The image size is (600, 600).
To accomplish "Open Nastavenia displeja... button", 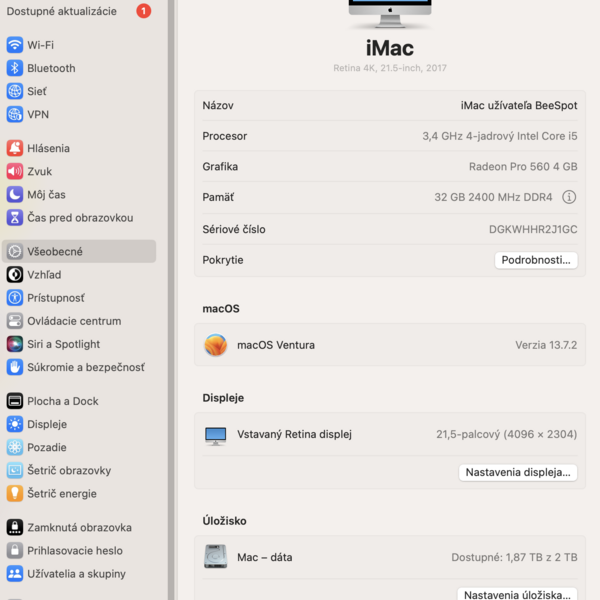I will pos(518,472).
